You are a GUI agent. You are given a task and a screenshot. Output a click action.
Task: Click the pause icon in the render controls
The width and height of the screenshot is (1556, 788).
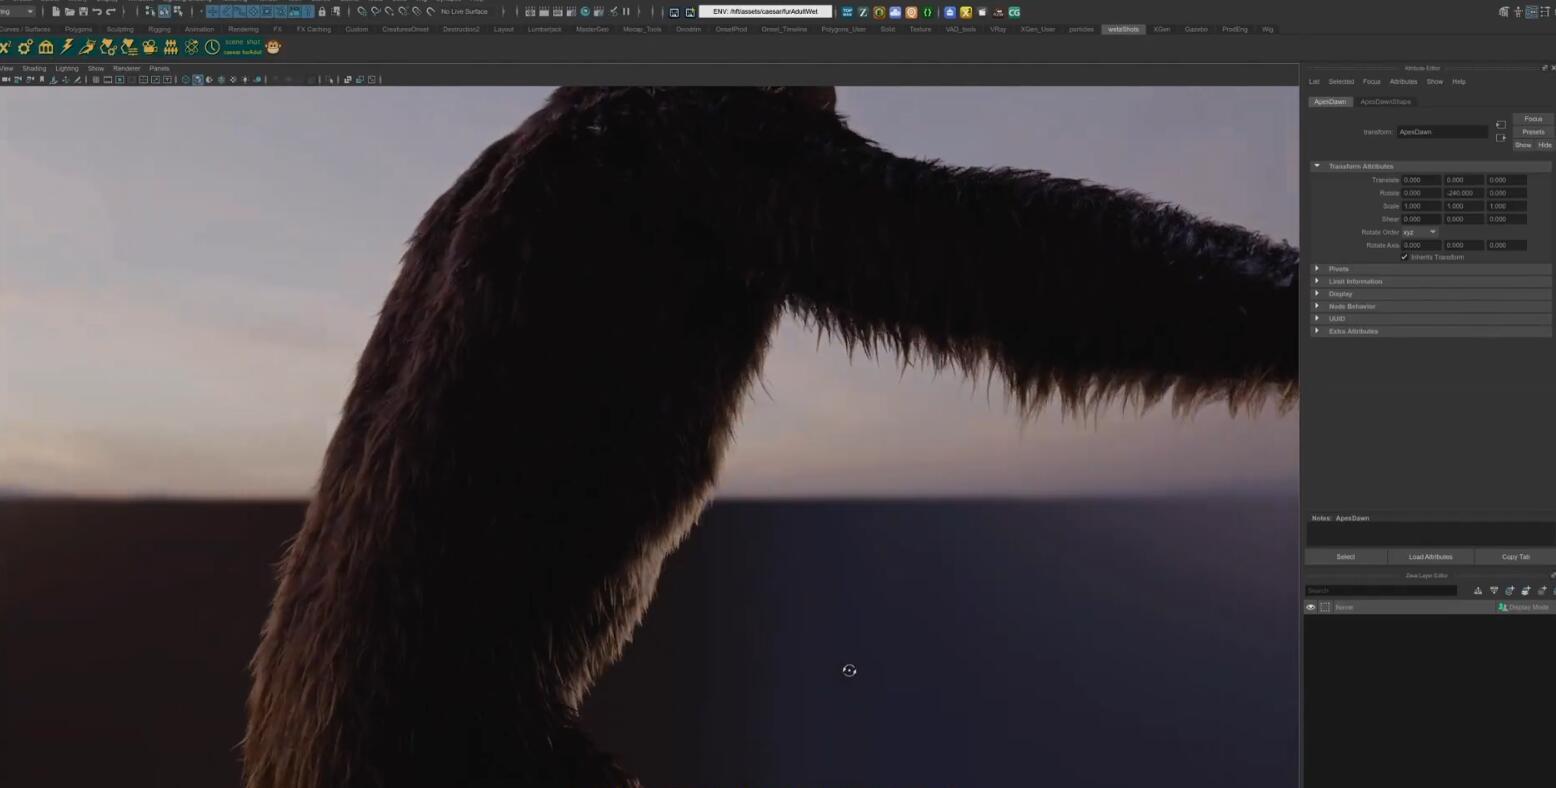(x=627, y=12)
